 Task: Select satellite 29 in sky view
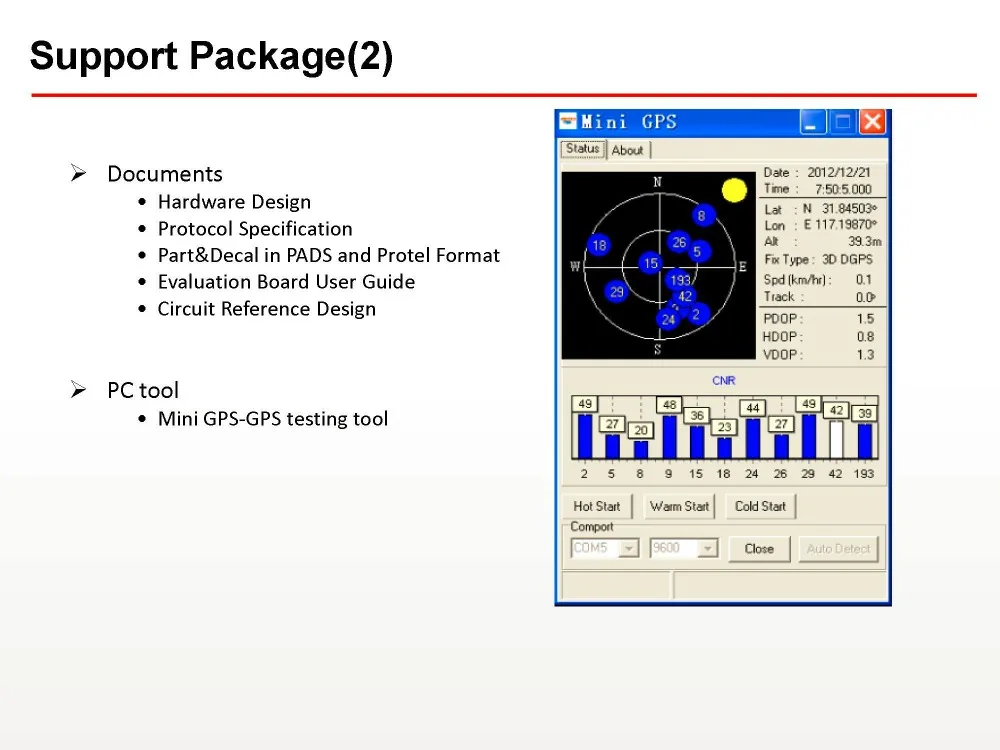(616, 292)
